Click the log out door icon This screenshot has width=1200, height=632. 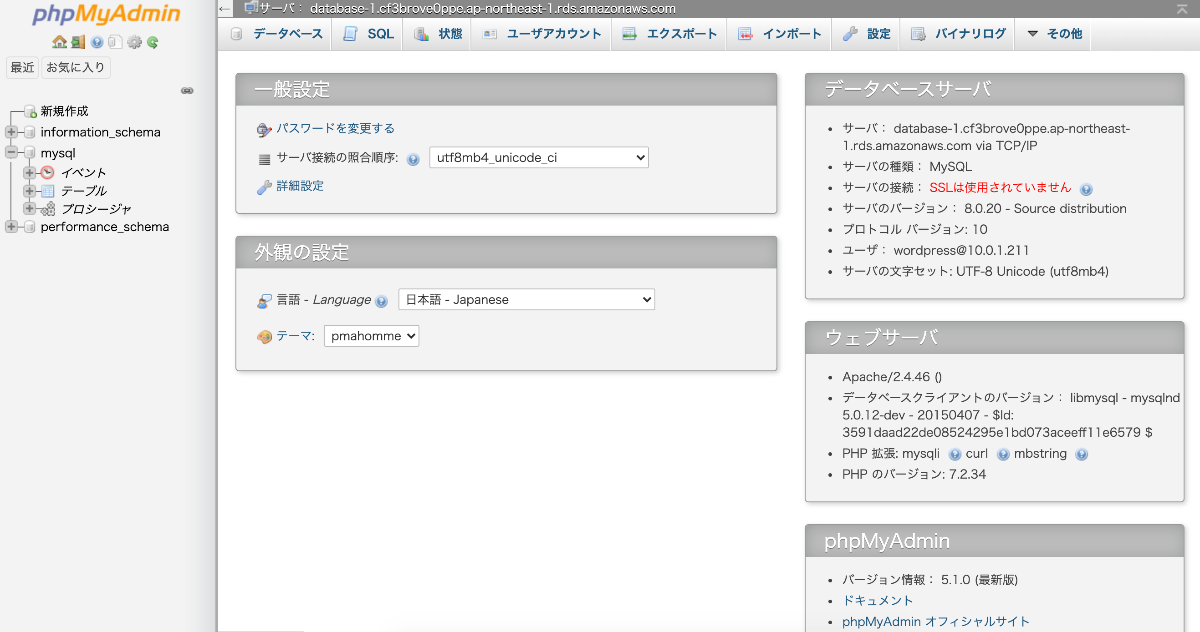point(77,42)
